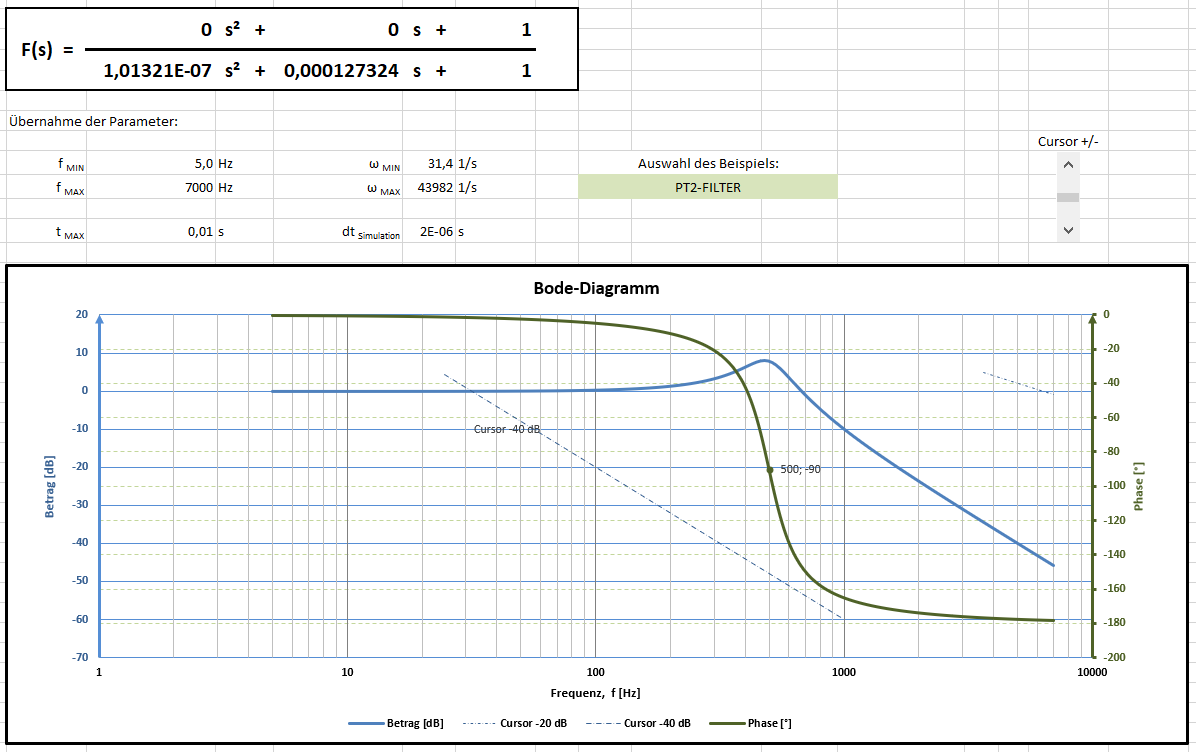
Task: Click the Cursor scroll down arrow
Action: 1068,230
